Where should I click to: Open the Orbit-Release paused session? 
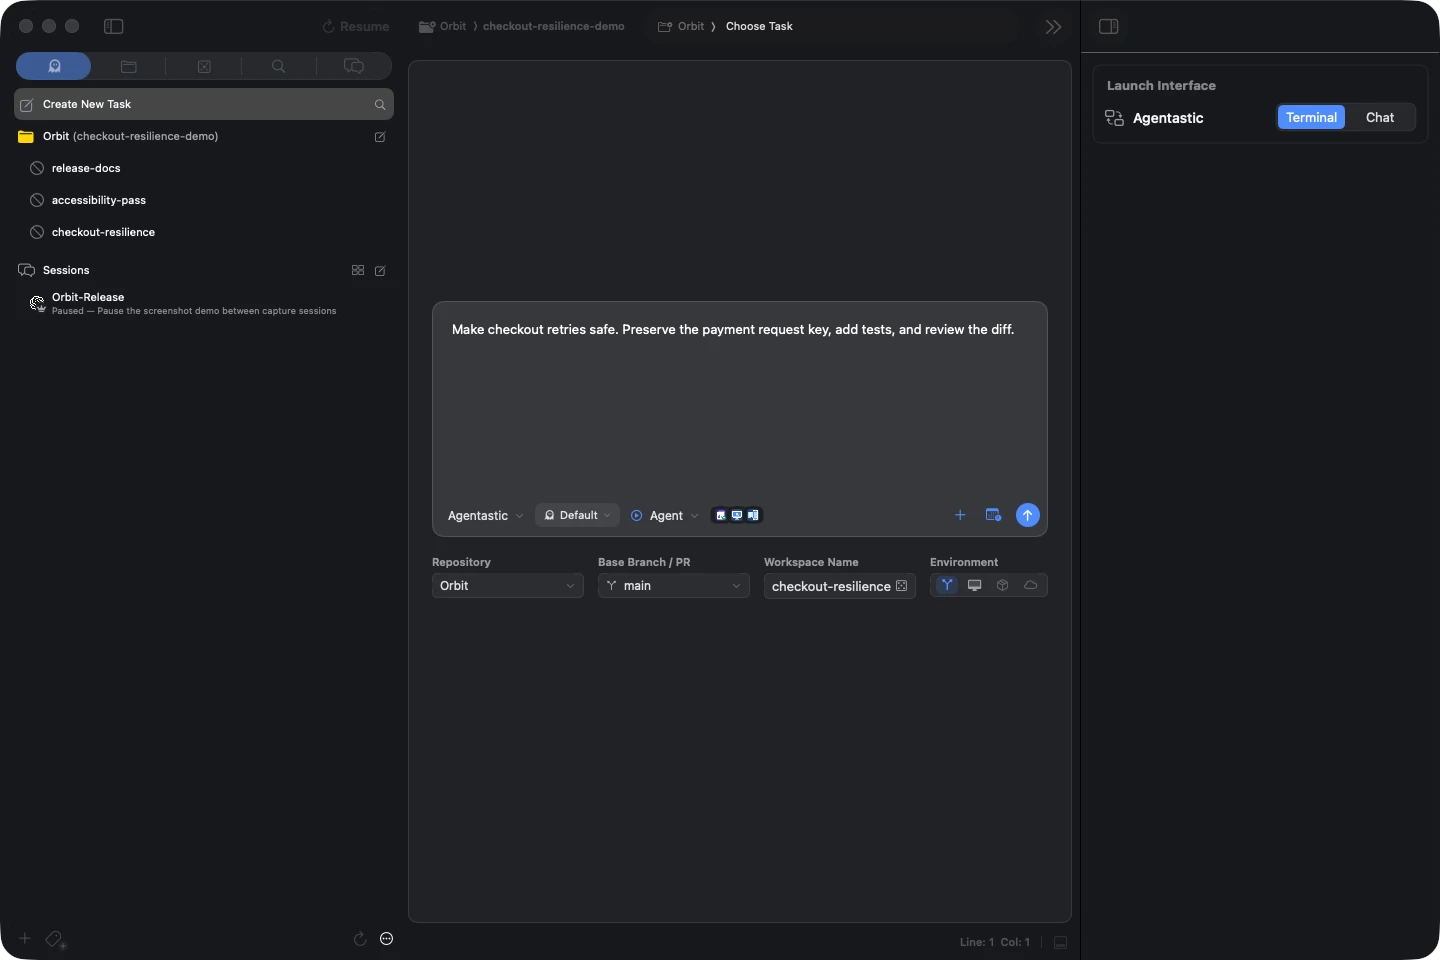pos(204,304)
